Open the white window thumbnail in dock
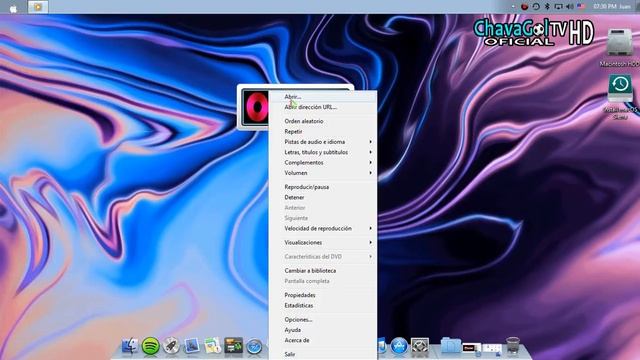Viewport: 640px width, 360px height. 492,348
